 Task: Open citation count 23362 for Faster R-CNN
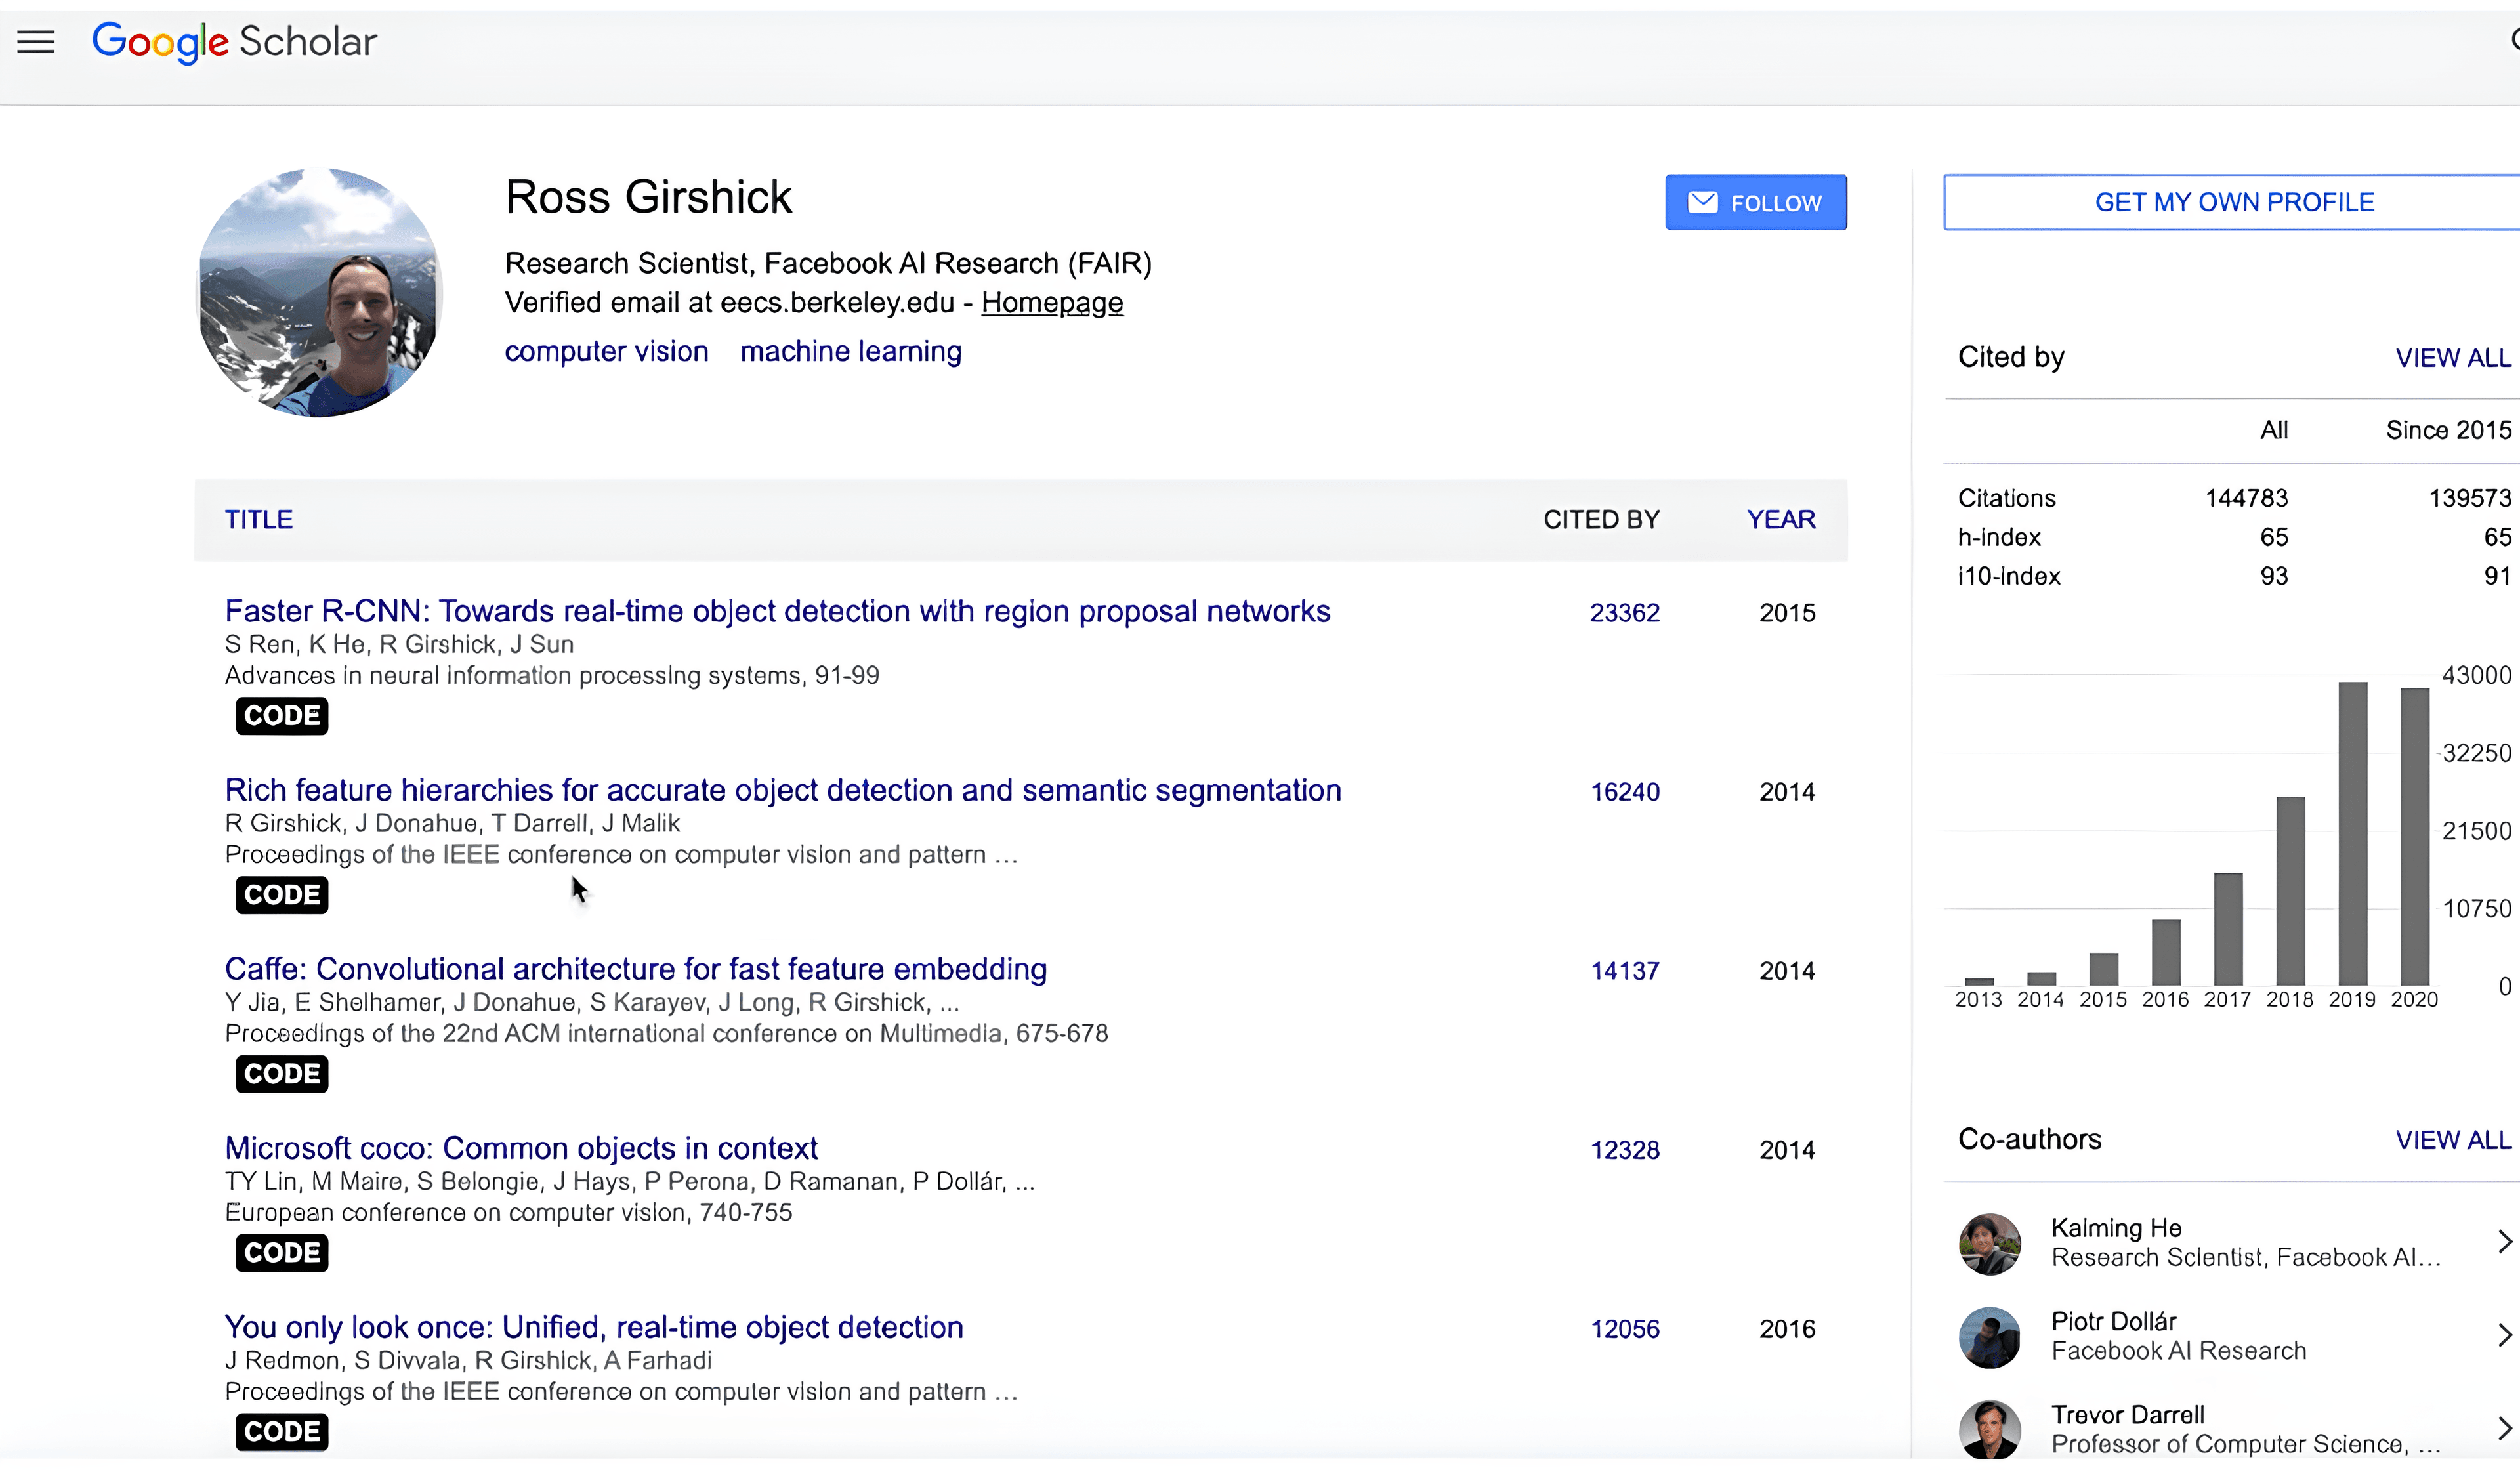(x=1624, y=613)
